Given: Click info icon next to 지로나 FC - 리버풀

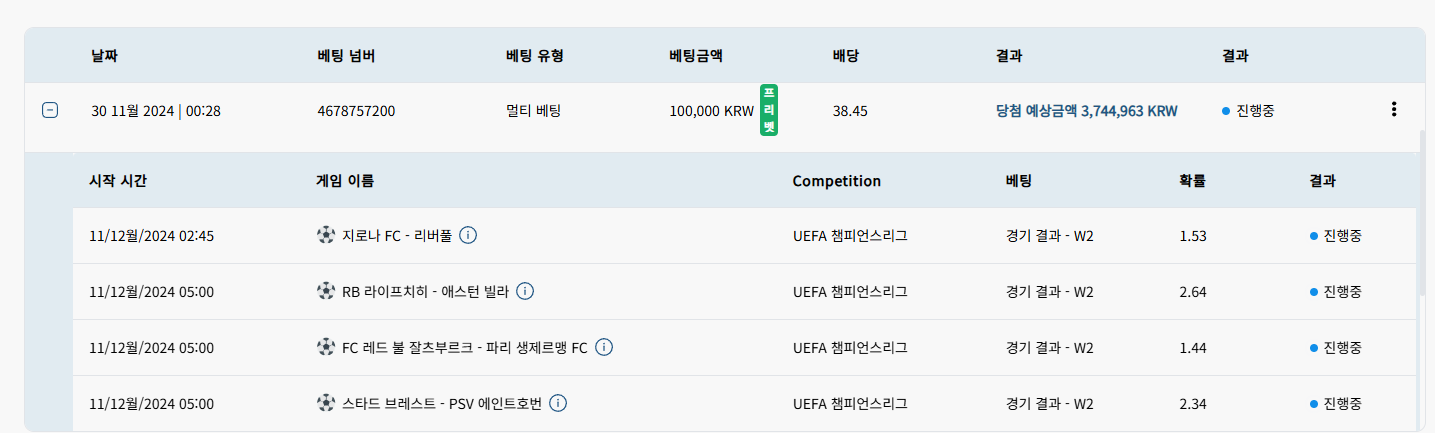Looking at the screenshot, I should (x=468, y=236).
